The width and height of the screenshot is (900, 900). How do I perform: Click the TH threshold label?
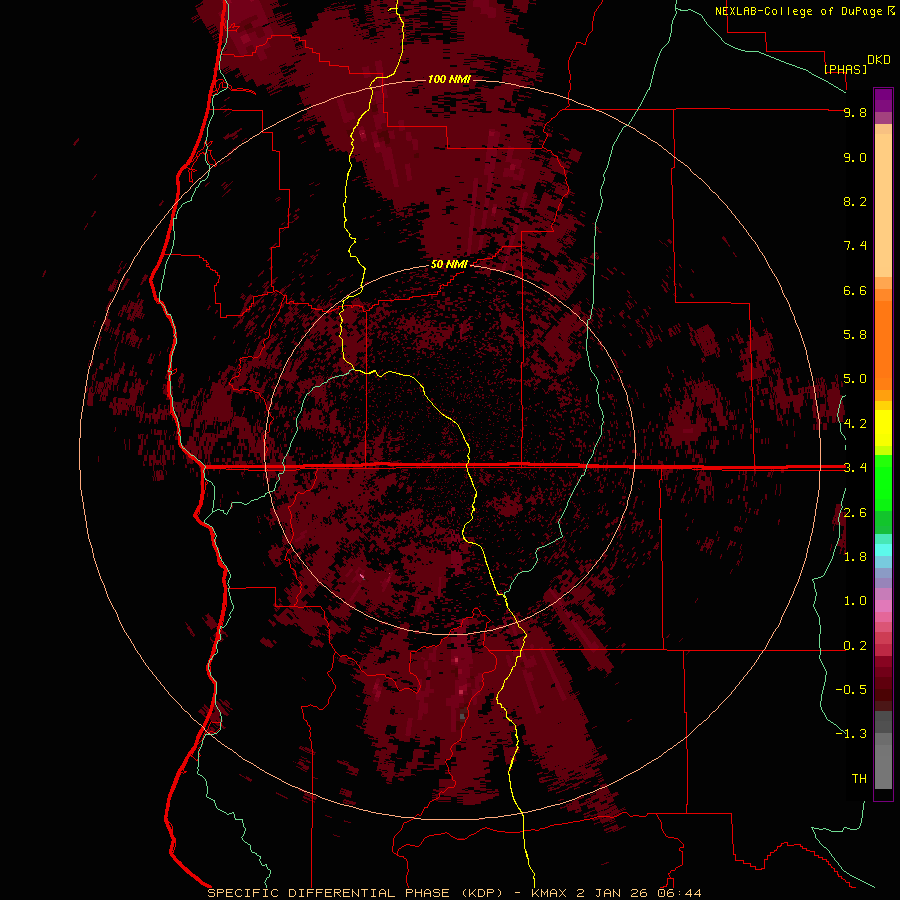tap(859, 779)
